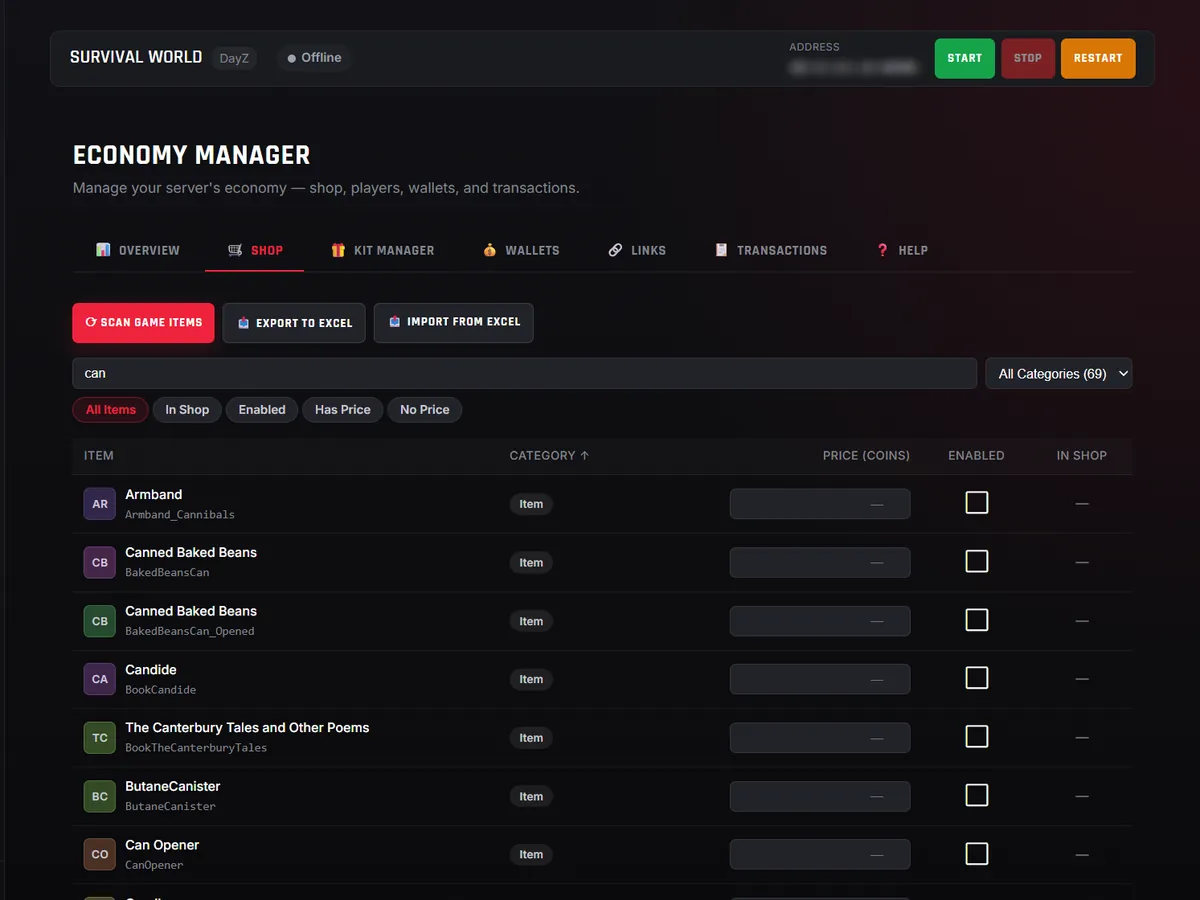Click the price field for Canterbury Tales

point(820,738)
